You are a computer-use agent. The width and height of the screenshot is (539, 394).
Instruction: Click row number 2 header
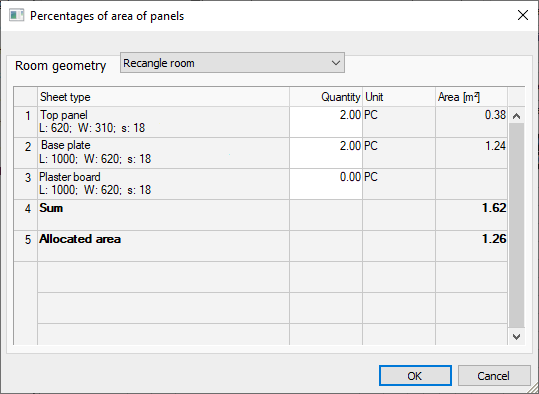(x=26, y=153)
